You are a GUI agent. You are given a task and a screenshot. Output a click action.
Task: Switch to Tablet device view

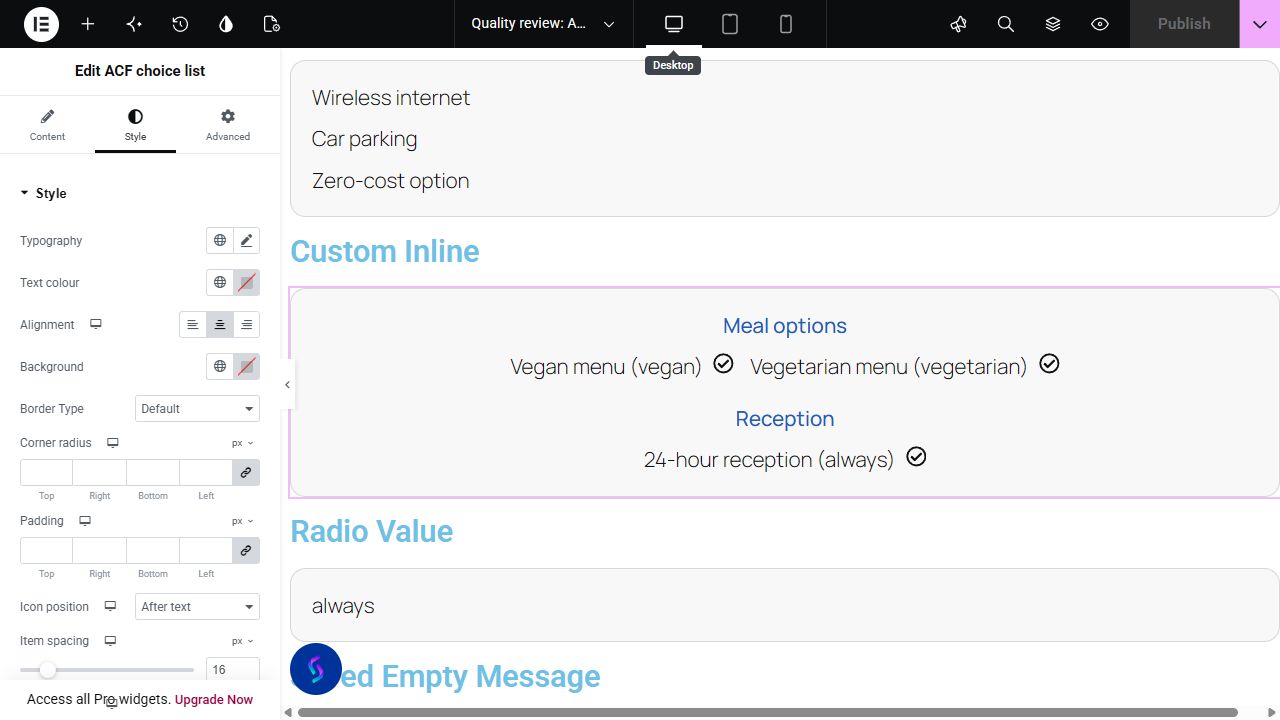[x=730, y=24]
